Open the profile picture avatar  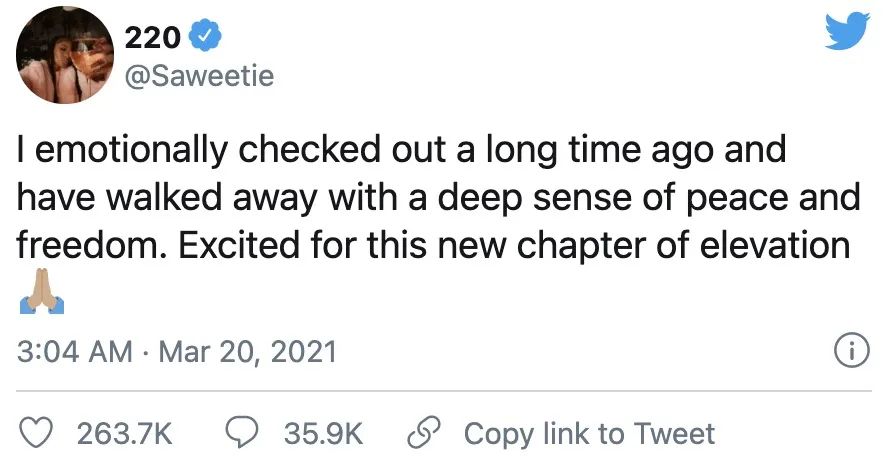62,55
